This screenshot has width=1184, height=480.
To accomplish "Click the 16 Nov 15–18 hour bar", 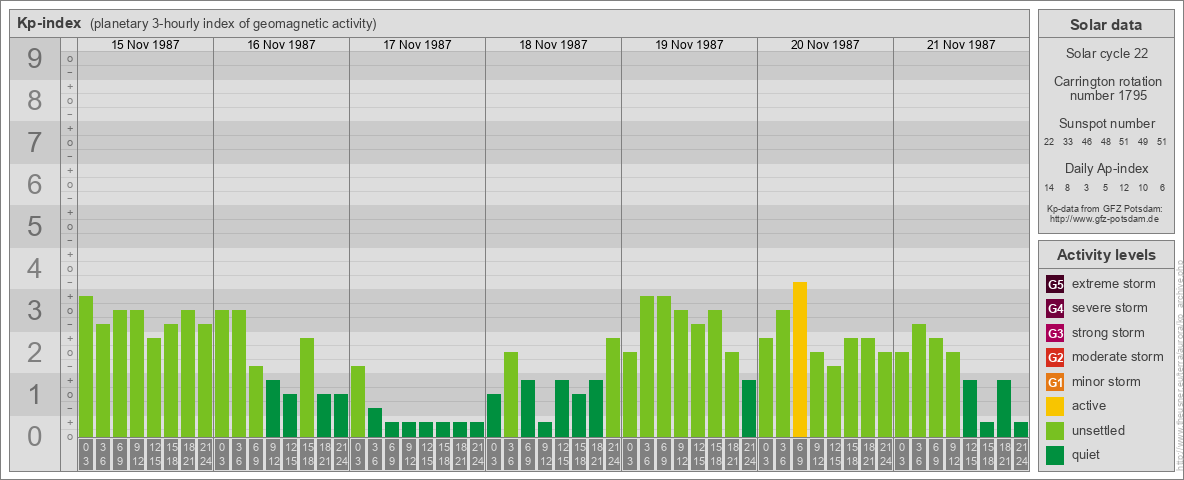I will point(307,388).
